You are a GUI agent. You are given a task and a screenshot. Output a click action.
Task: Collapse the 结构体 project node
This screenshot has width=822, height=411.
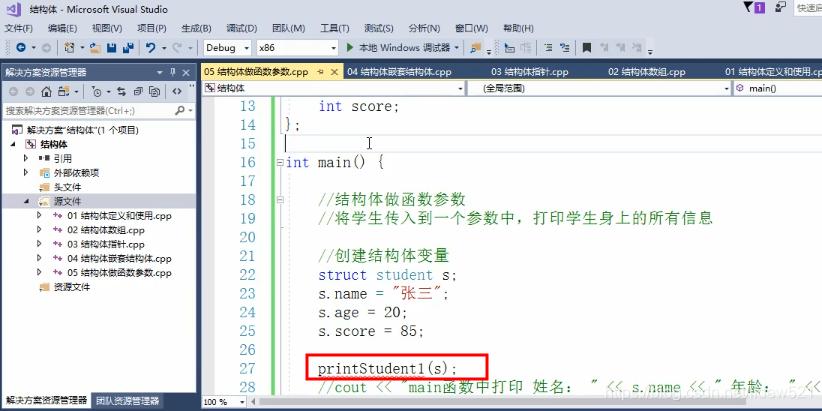click(13, 144)
